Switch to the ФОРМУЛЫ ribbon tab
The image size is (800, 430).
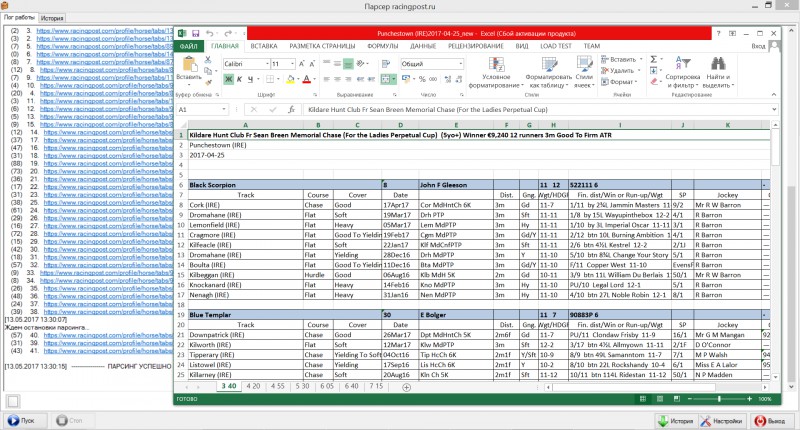click(x=382, y=46)
